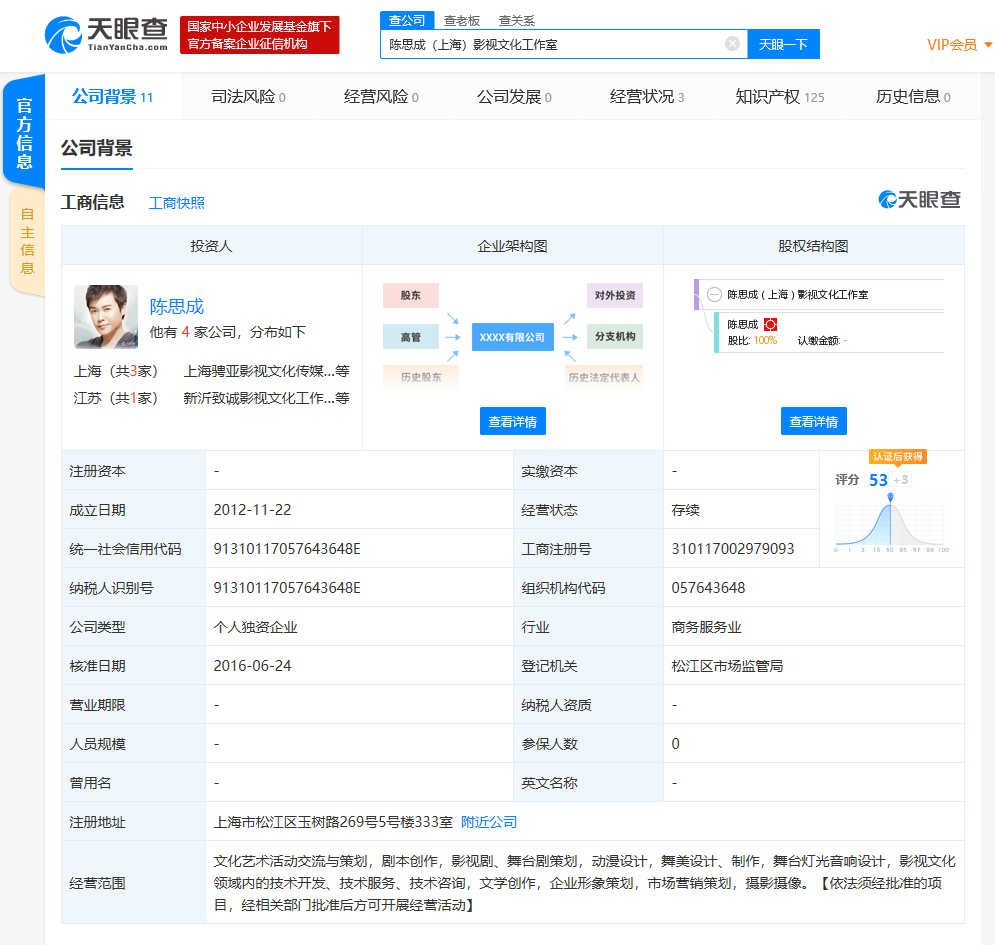Screen dimensions: 995x945
Task: Open the 陈思成 investor name link
Action: coord(176,307)
